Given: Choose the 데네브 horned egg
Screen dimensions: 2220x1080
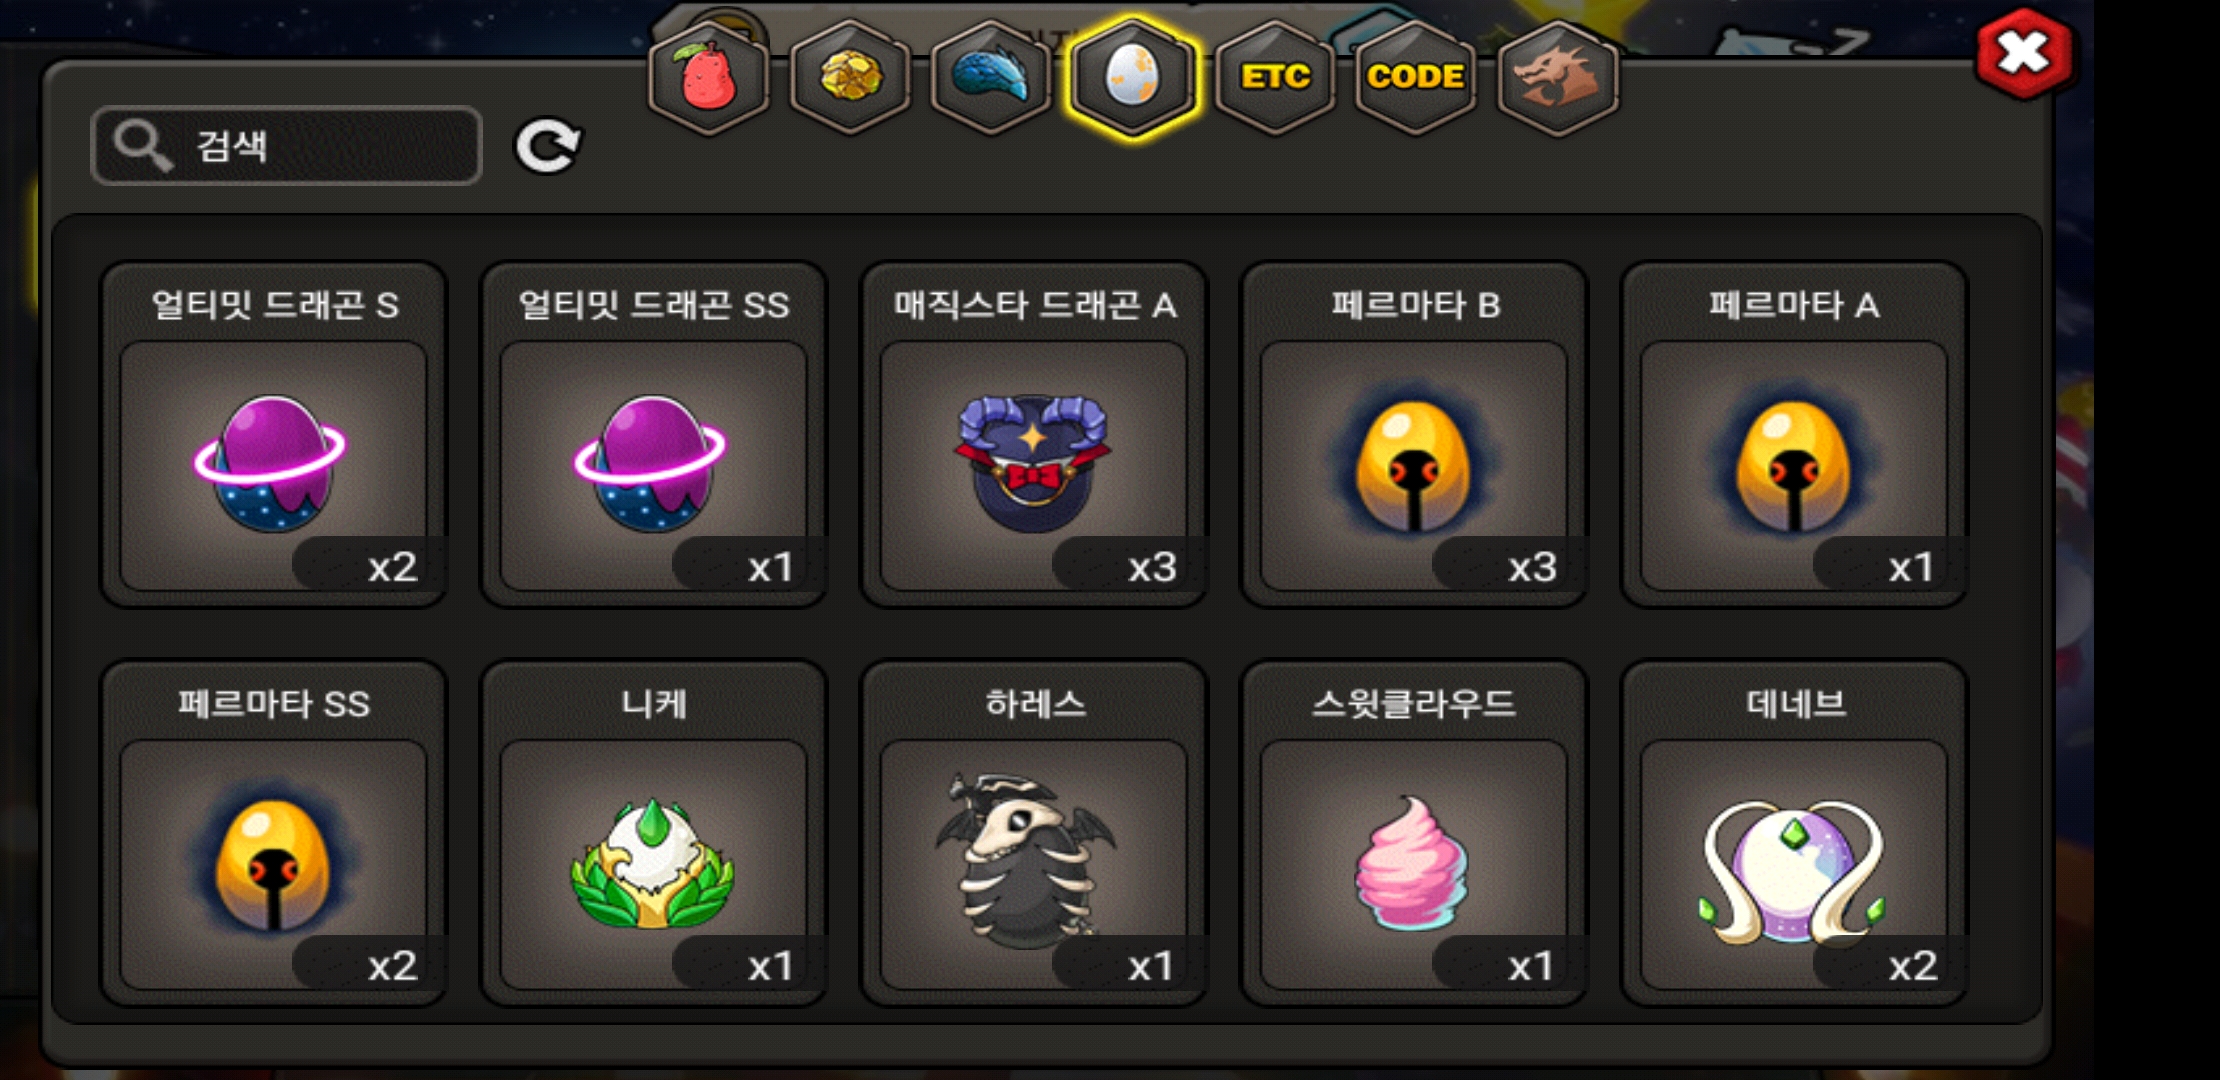Looking at the screenshot, I should (x=1794, y=833).
